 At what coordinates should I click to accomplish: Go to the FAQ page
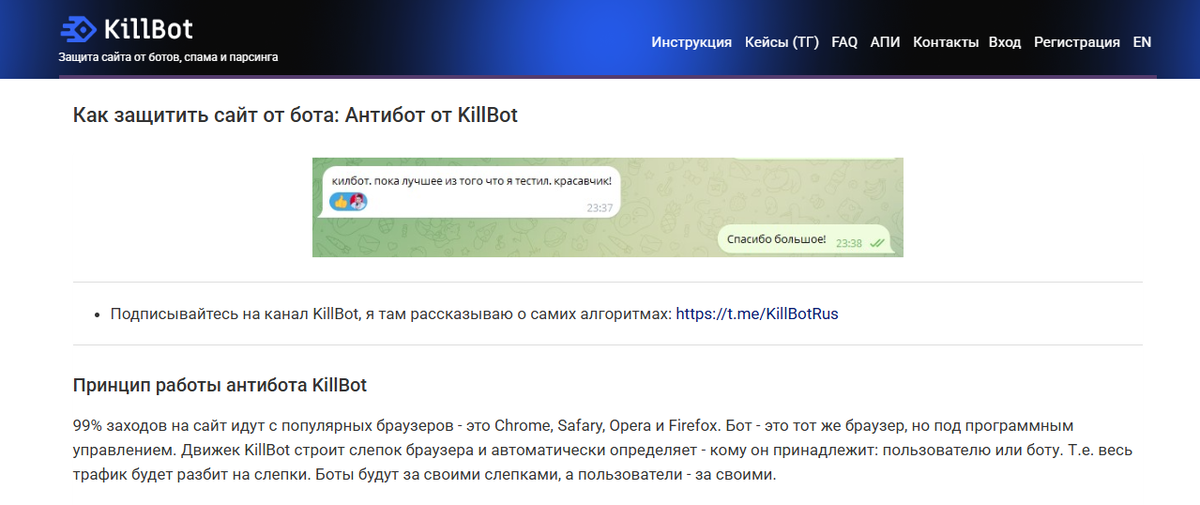pyautogui.click(x=845, y=42)
